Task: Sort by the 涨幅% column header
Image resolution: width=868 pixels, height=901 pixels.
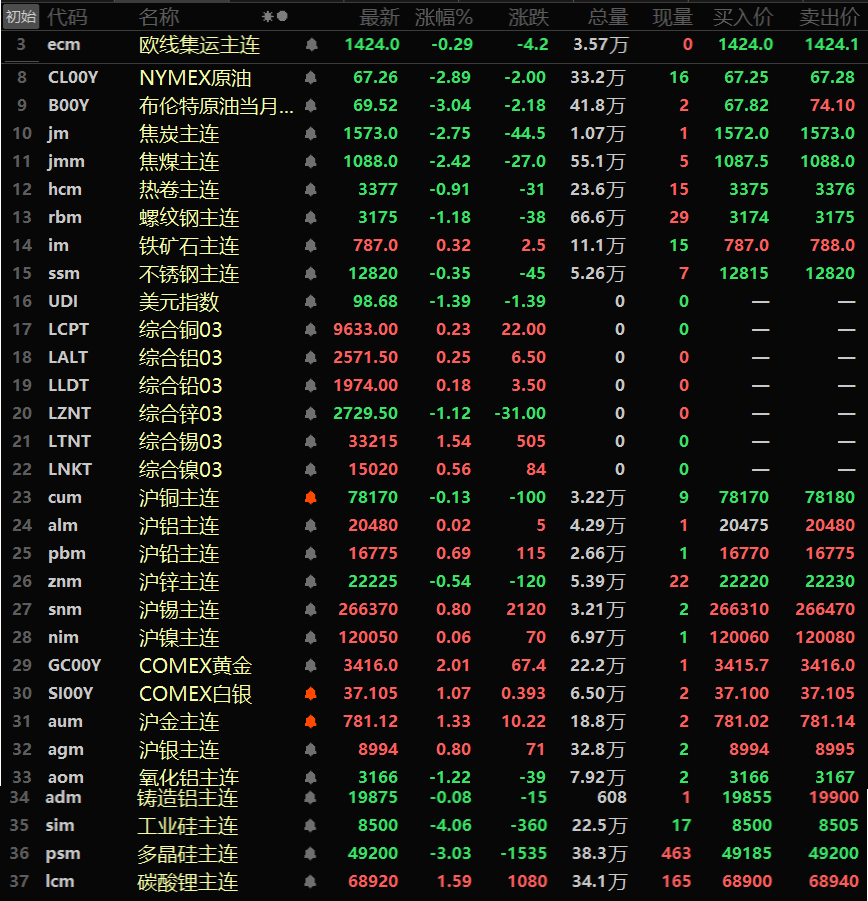Action: pyautogui.click(x=444, y=17)
